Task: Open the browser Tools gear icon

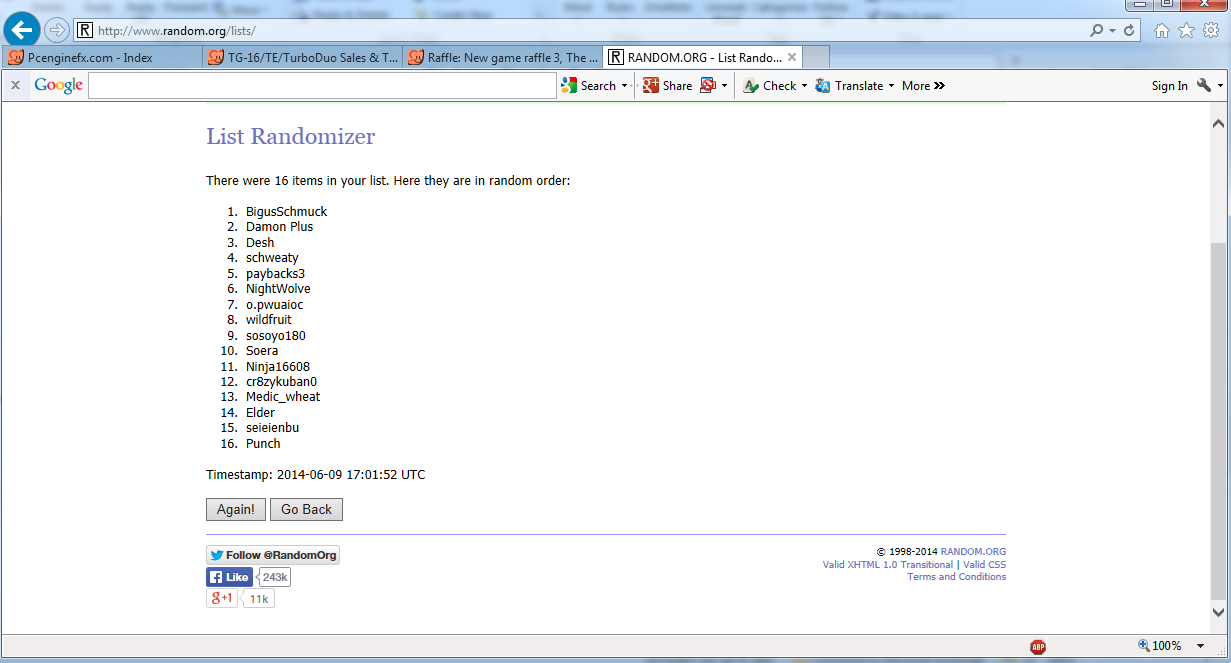Action: pyautogui.click(x=1210, y=31)
